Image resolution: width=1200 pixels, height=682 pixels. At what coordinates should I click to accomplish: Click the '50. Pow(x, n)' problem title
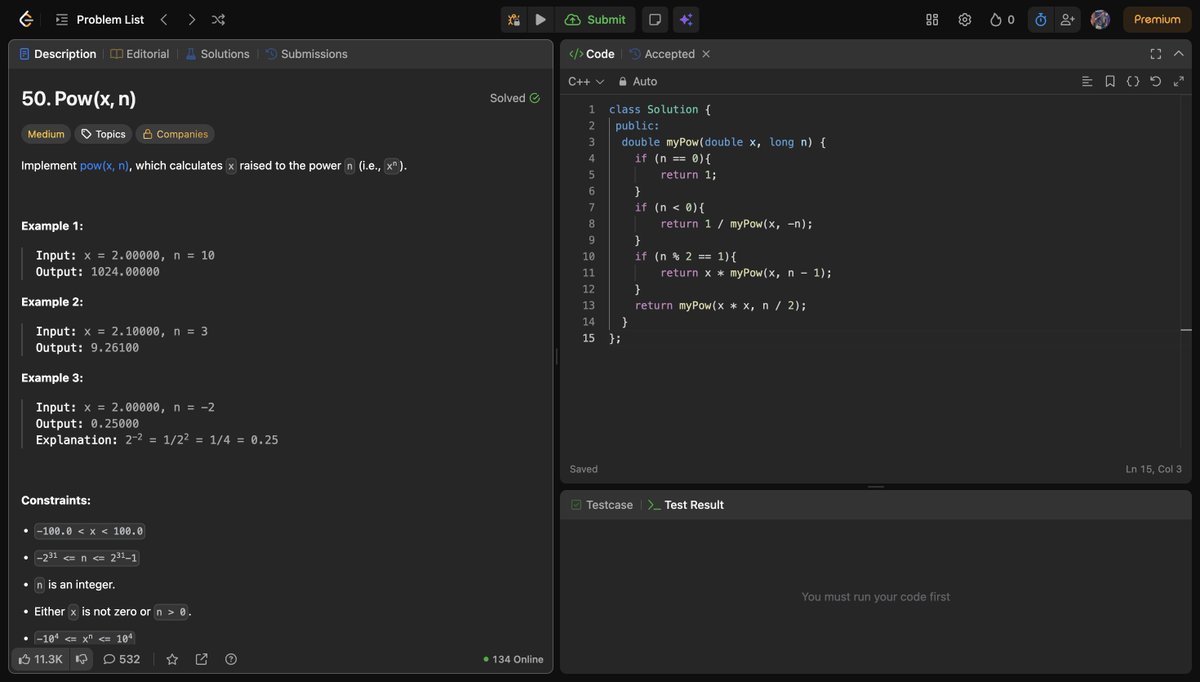[x=79, y=98]
